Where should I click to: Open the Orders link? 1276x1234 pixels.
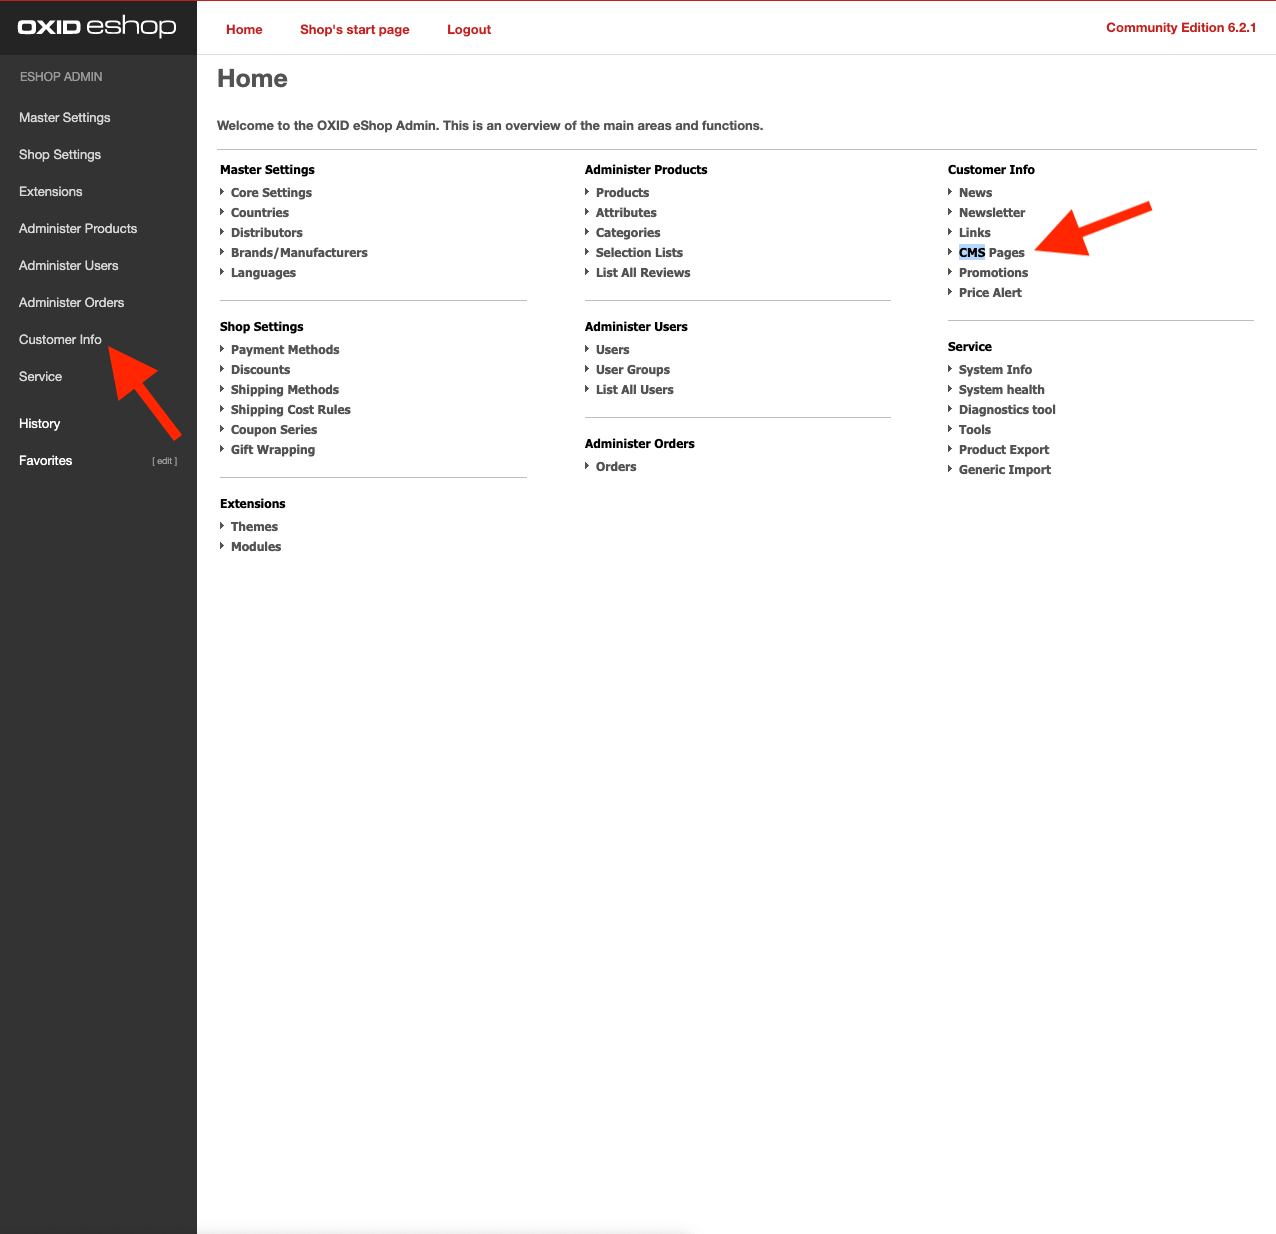[616, 466]
